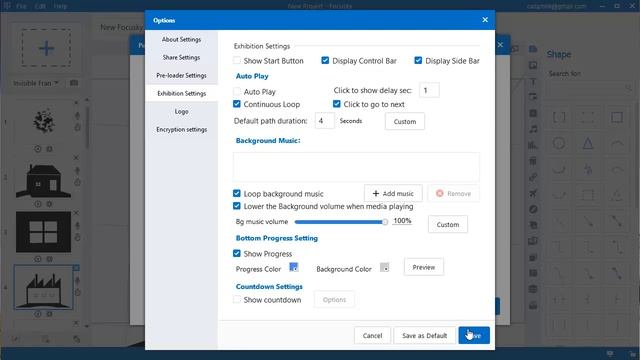Open the Background Color picker

click(x=384, y=267)
